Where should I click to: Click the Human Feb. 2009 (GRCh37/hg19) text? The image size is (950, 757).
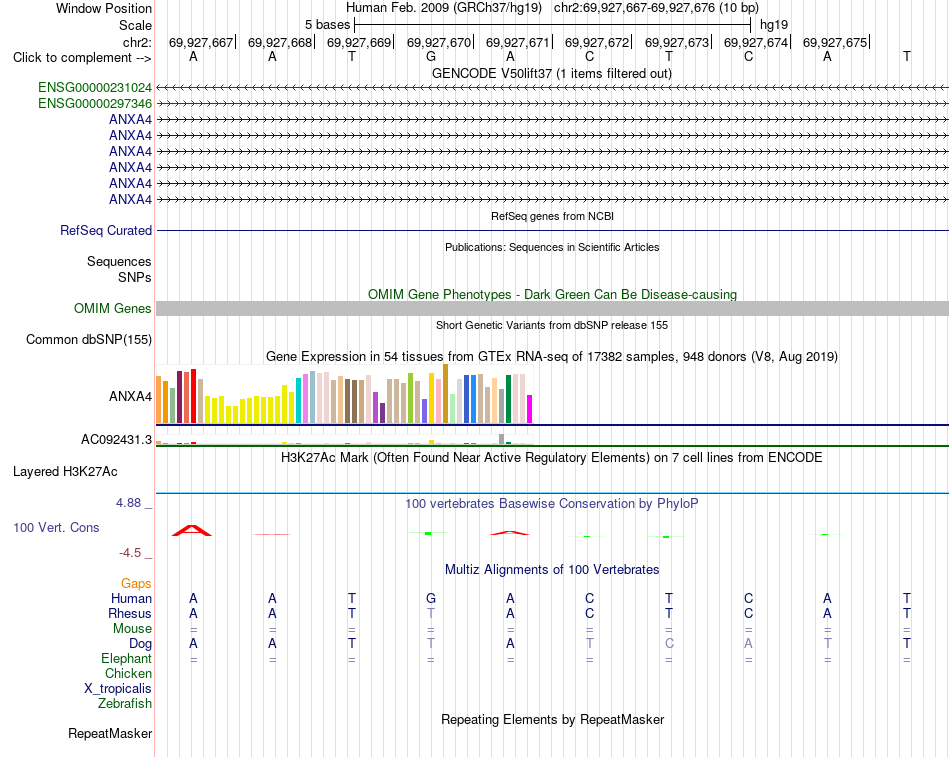tap(444, 8)
